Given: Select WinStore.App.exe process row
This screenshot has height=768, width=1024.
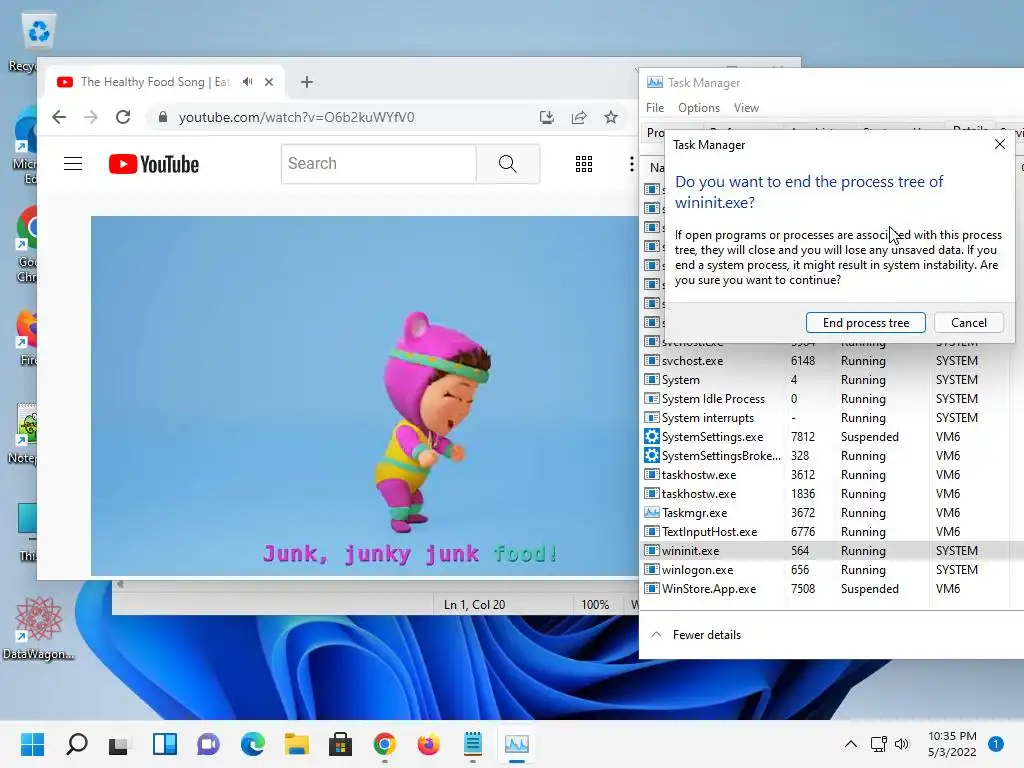Looking at the screenshot, I should pyautogui.click(x=831, y=588).
